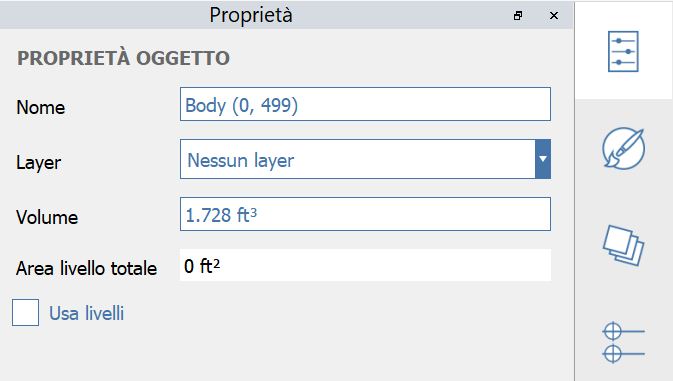Click the Nome label
Viewport: 673px width, 381px height.
click(41, 107)
